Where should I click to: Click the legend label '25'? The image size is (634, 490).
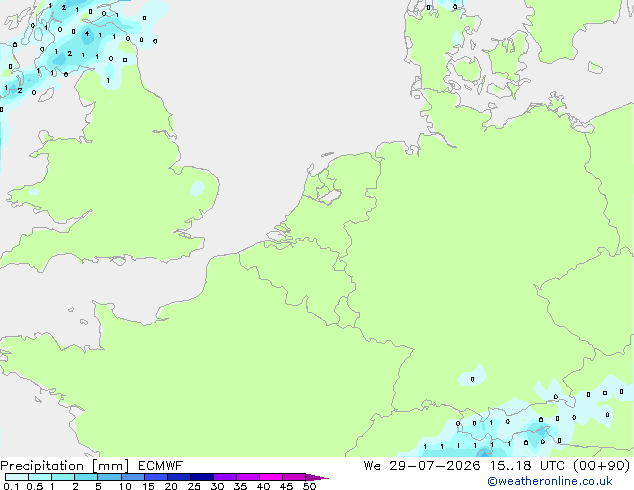(194, 486)
